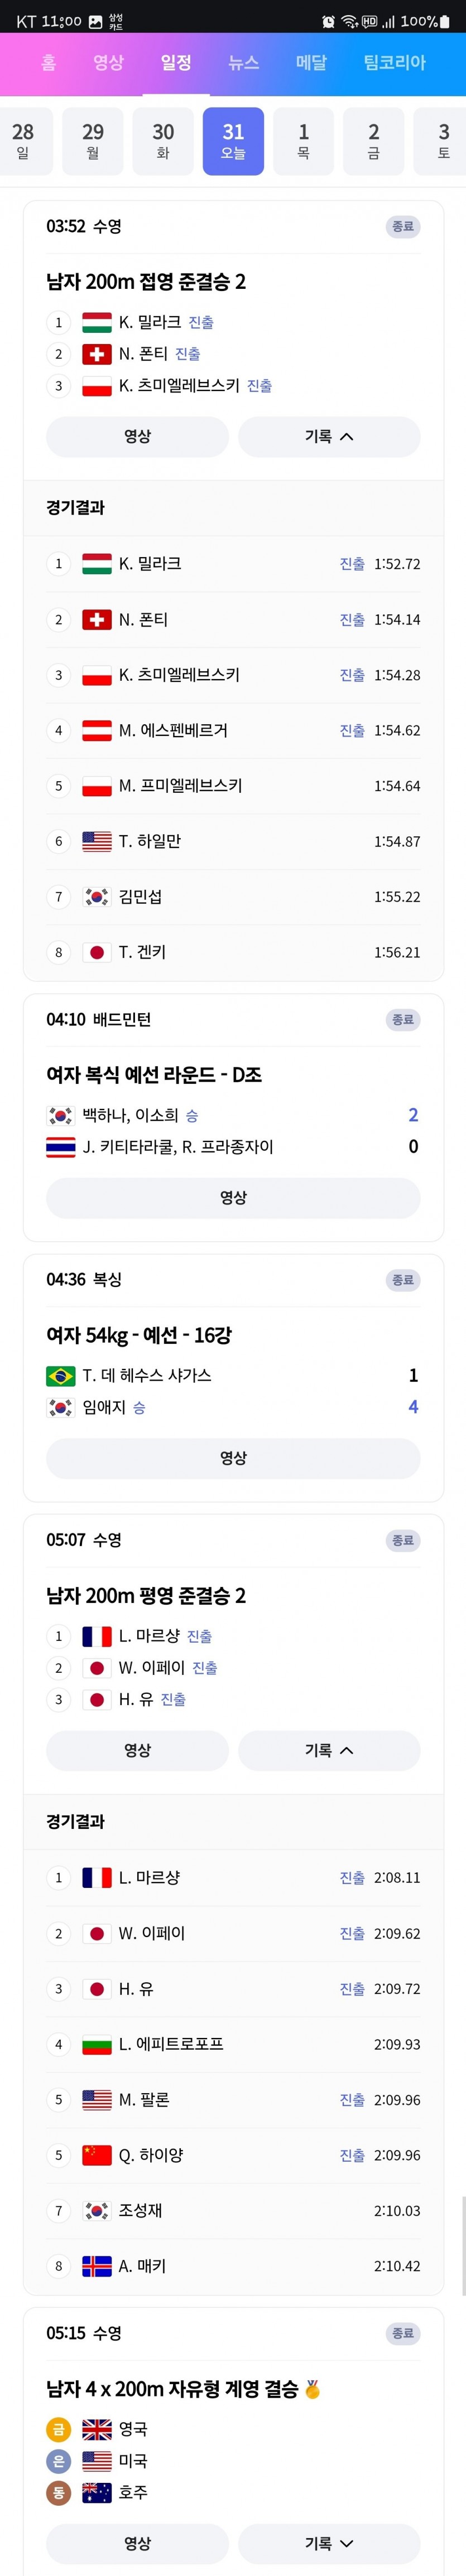Click the bronze 동 medal icon for 호주
The height and width of the screenshot is (2576, 466).
(58, 2492)
